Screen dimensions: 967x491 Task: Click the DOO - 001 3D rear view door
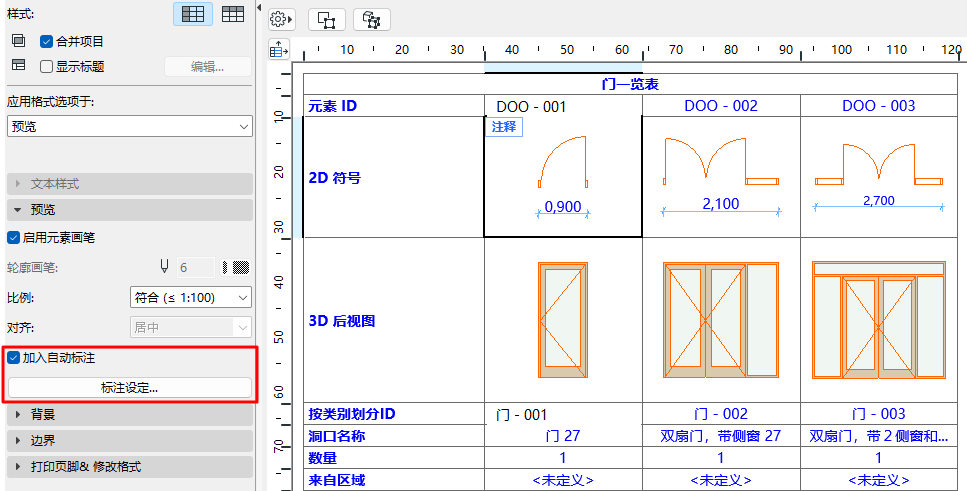tap(562, 320)
